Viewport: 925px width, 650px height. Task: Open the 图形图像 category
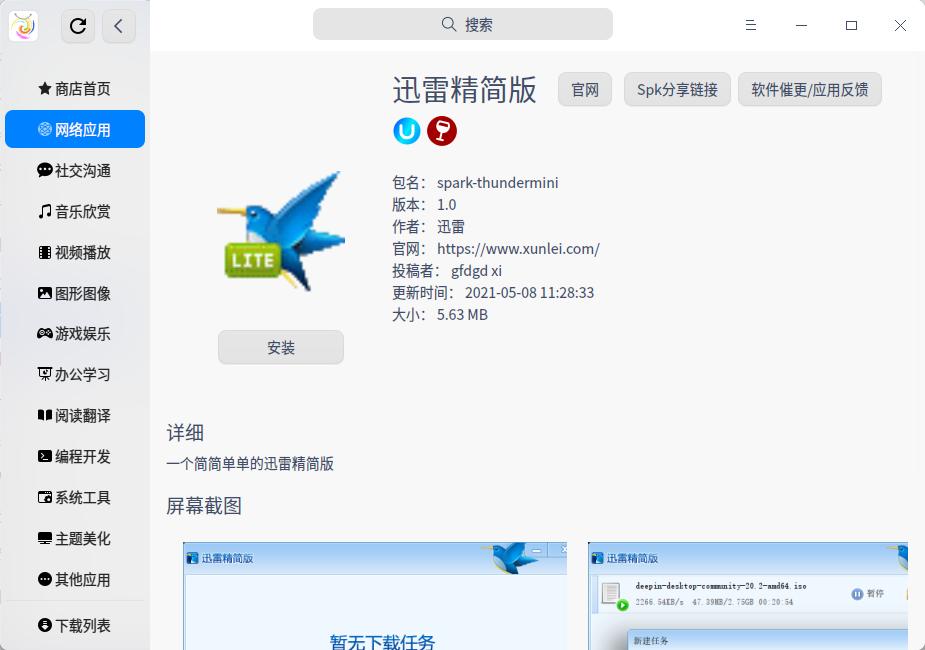point(75,293)
